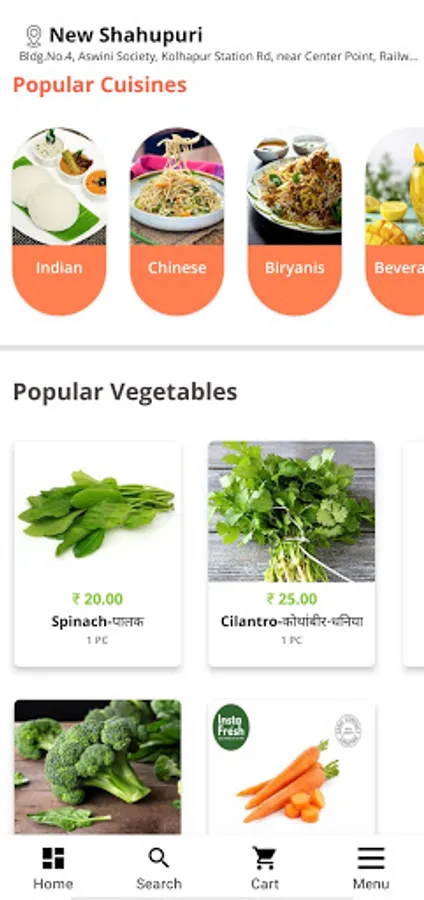Tap the Insta Fresh green badge
Screen dimensions: 424x900
(x=231, y=728)
